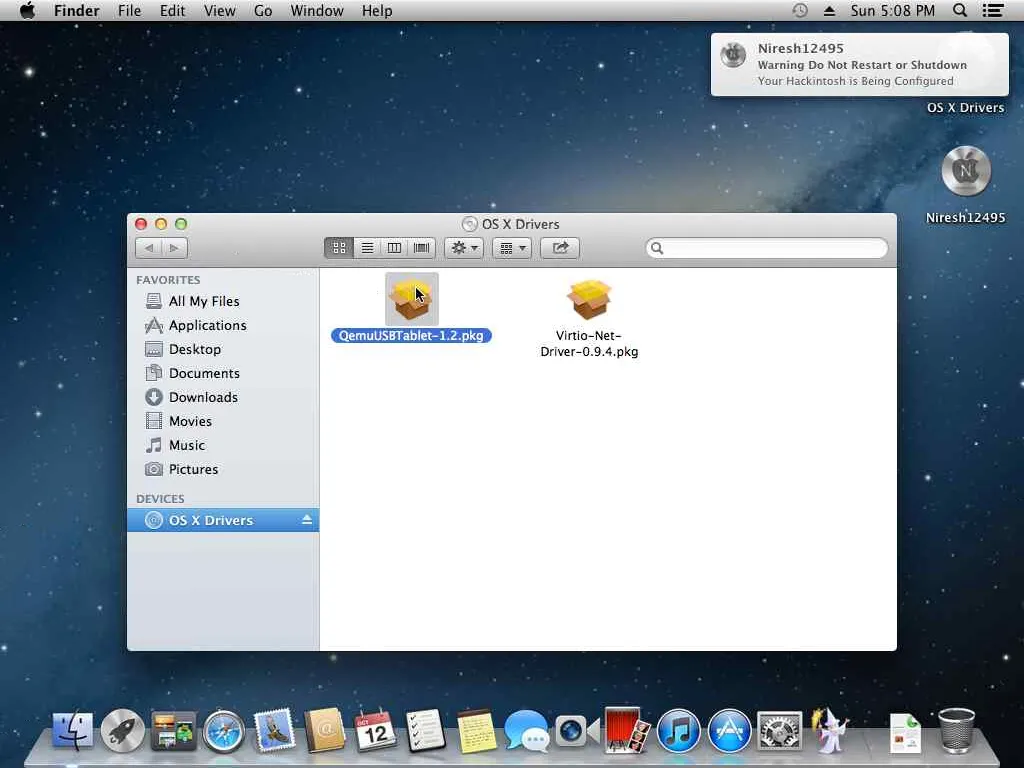Open Reminders checklist icon in Dock
Viewport: 1024px width, 768px height.
(x=425, y=730)
